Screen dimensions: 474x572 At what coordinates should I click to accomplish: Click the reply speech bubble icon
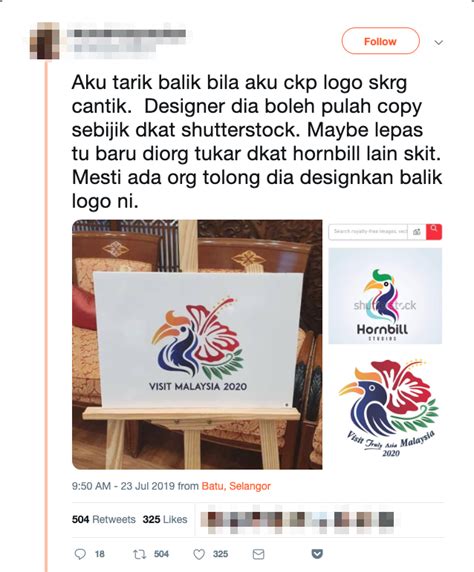(80, 554)
